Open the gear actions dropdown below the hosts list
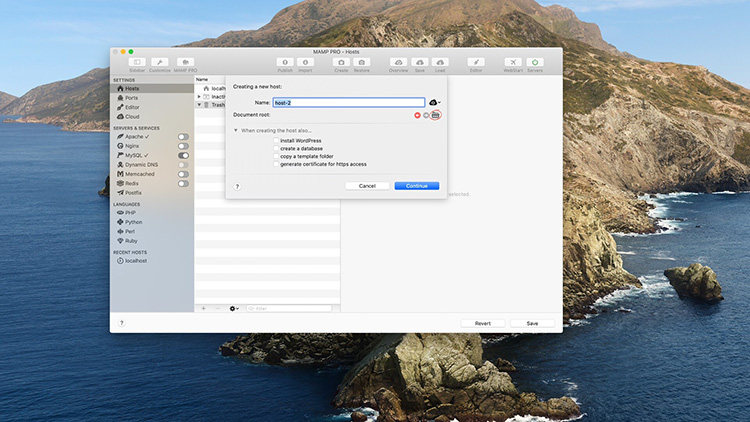The height and width of the screenshot is (422, 750). [x=234, y=309]
